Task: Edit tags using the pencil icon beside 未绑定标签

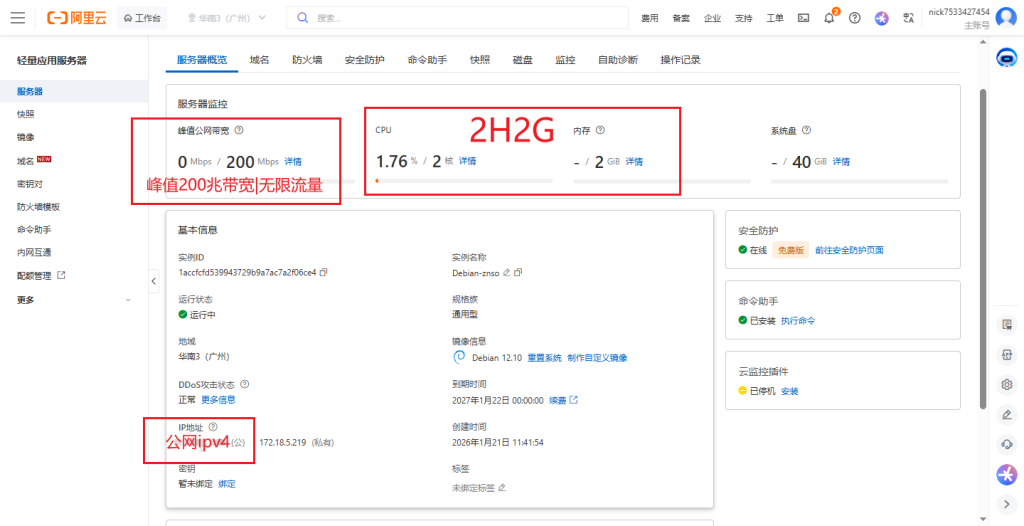Action: 502,488
